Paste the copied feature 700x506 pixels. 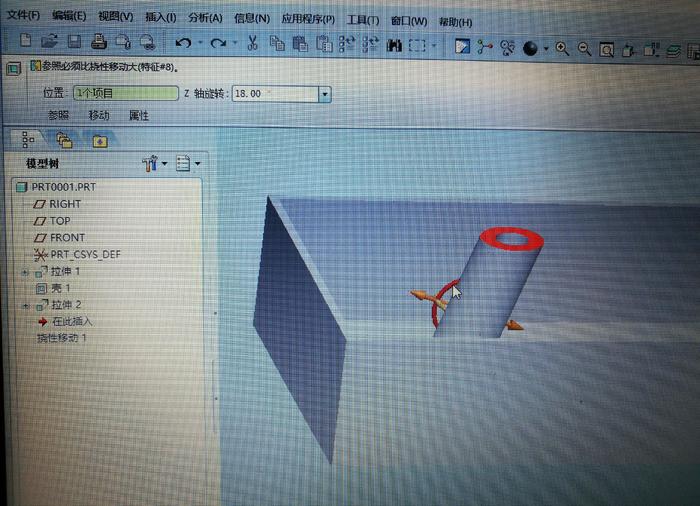[x=300, y=44]
